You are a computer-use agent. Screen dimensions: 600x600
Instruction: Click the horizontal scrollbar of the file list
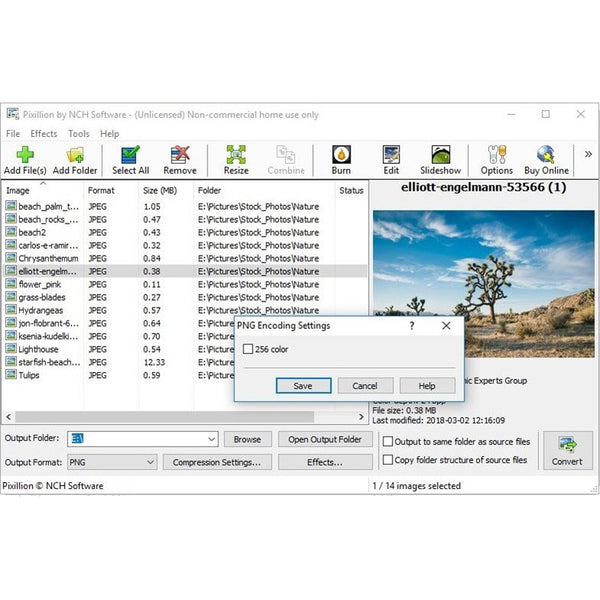coord(165,417)
